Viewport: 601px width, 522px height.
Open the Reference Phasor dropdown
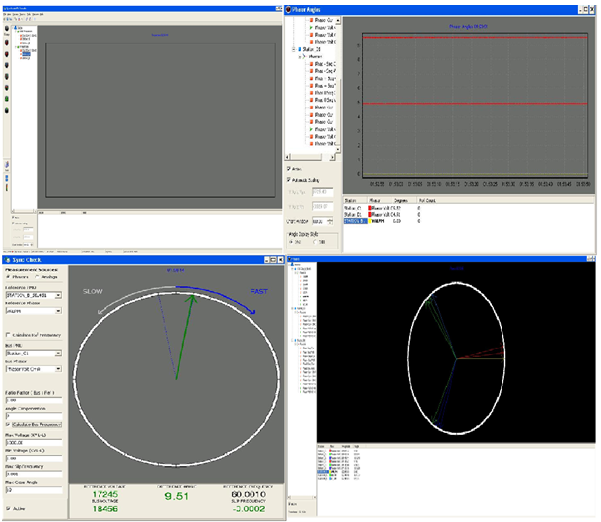59,312
